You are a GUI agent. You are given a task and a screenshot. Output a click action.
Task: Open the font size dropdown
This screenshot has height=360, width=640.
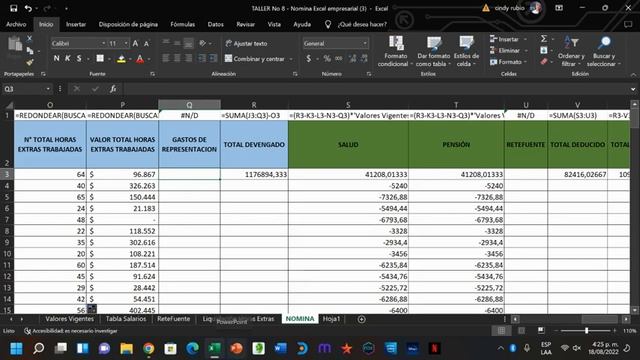[x=126, y=43]
